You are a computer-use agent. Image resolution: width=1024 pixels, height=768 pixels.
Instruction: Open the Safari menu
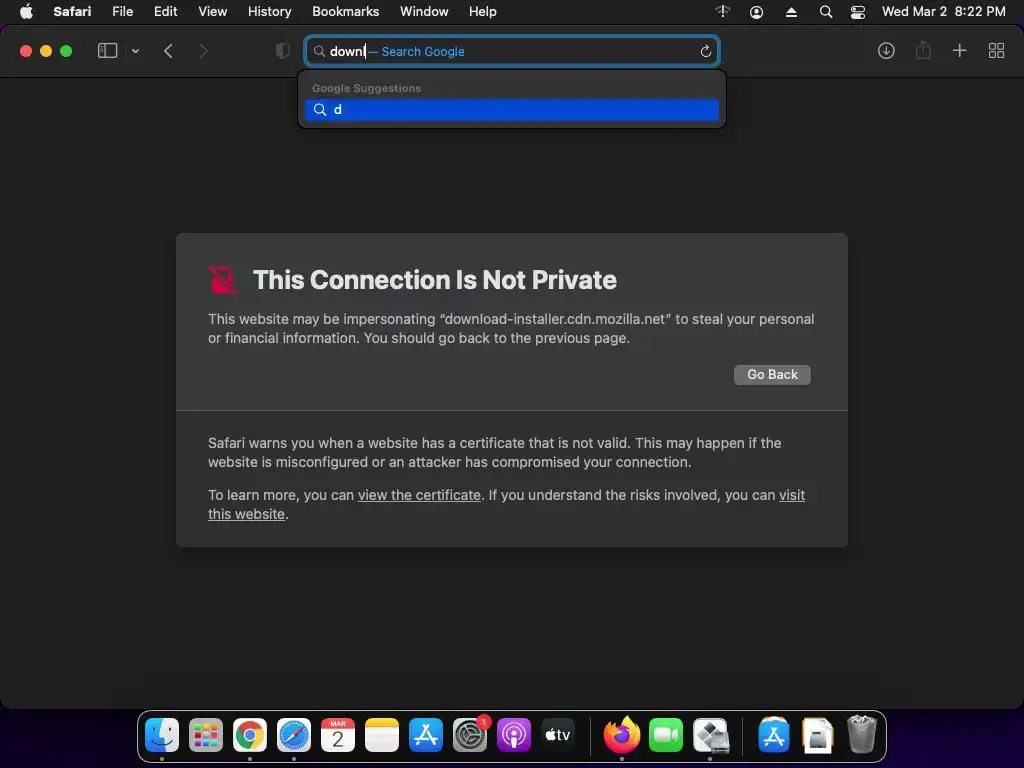[72, 12]
